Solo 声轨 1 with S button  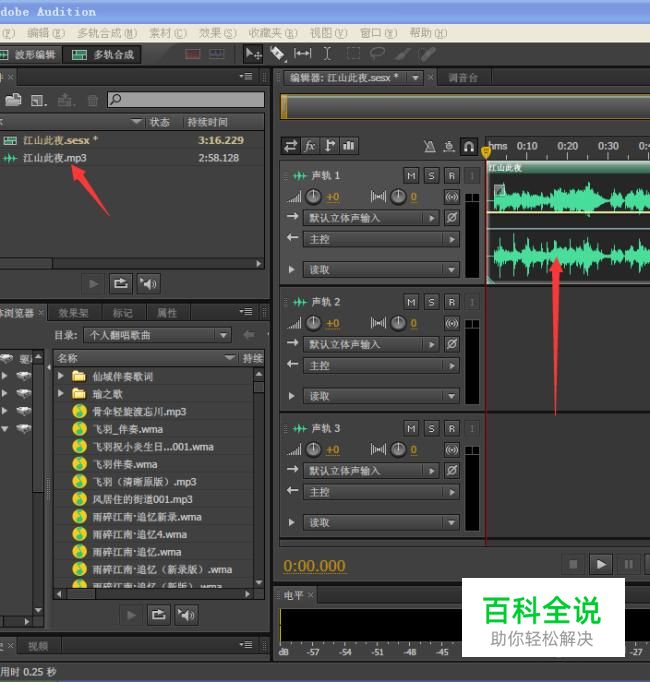(x=431, y=176)
